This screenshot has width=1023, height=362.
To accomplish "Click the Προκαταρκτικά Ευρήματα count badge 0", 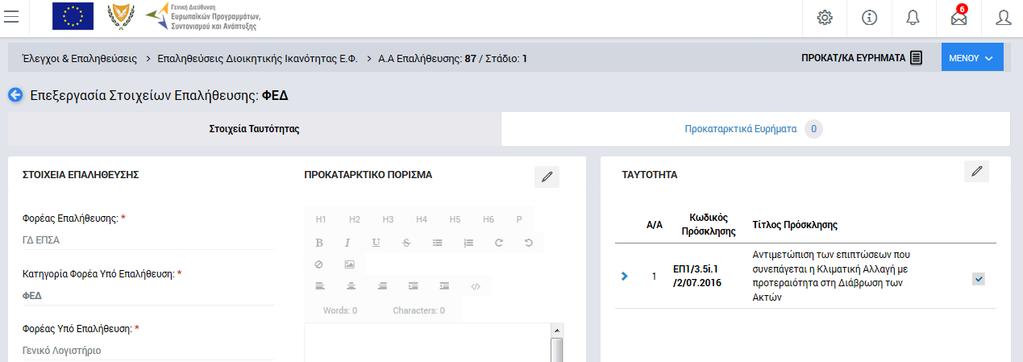I will click(814, 129).
